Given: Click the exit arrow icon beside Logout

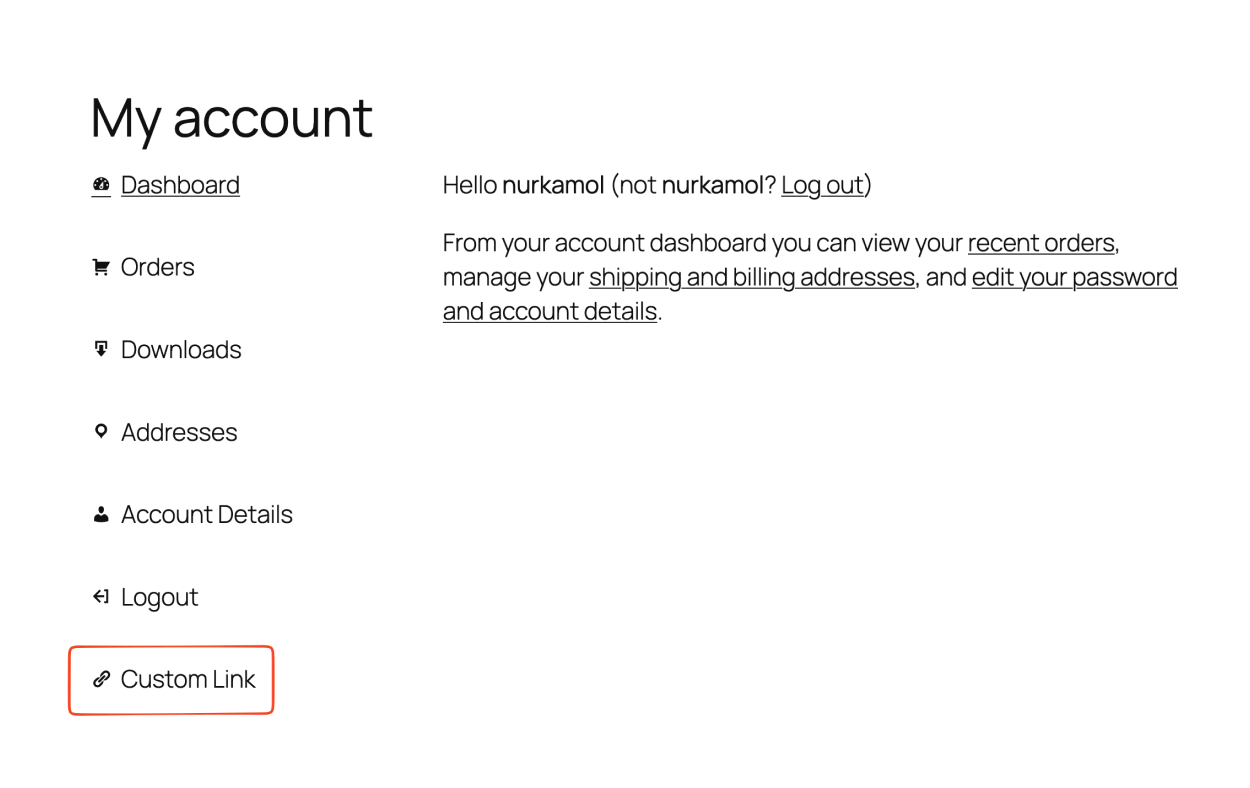Looking at the screenshot, I should click(x=100, y=596).
